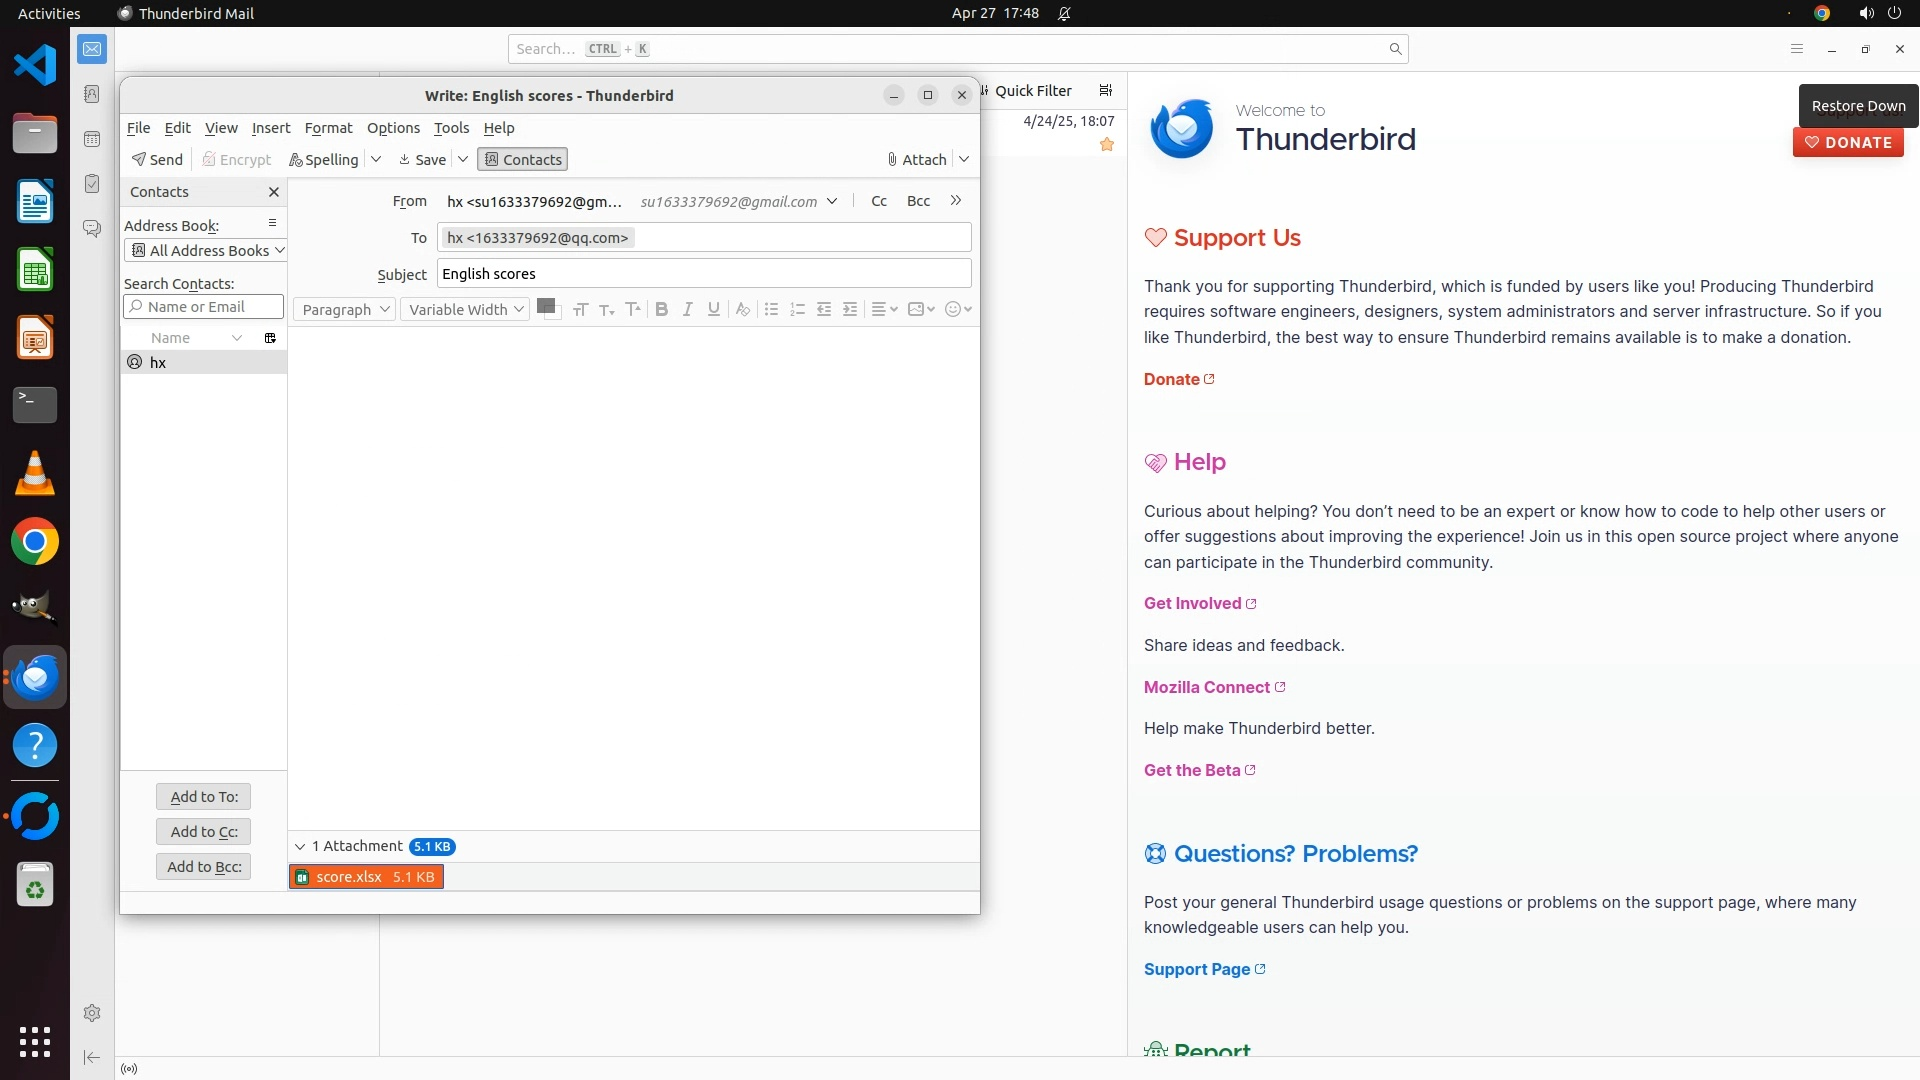1920x1080 pixels.
Task: Open the Format menu
Action: coord(328,128)
